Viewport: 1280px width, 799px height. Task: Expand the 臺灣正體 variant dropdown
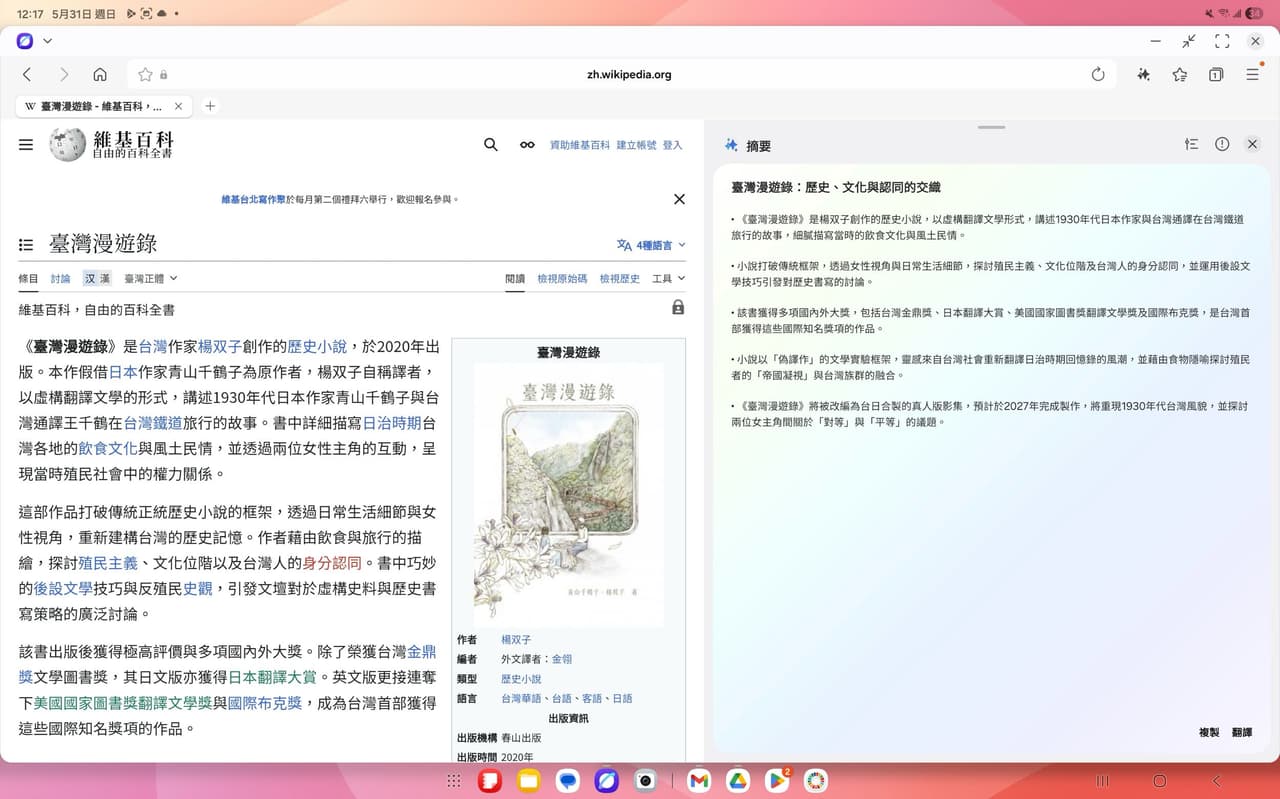(x=150, y=278)
